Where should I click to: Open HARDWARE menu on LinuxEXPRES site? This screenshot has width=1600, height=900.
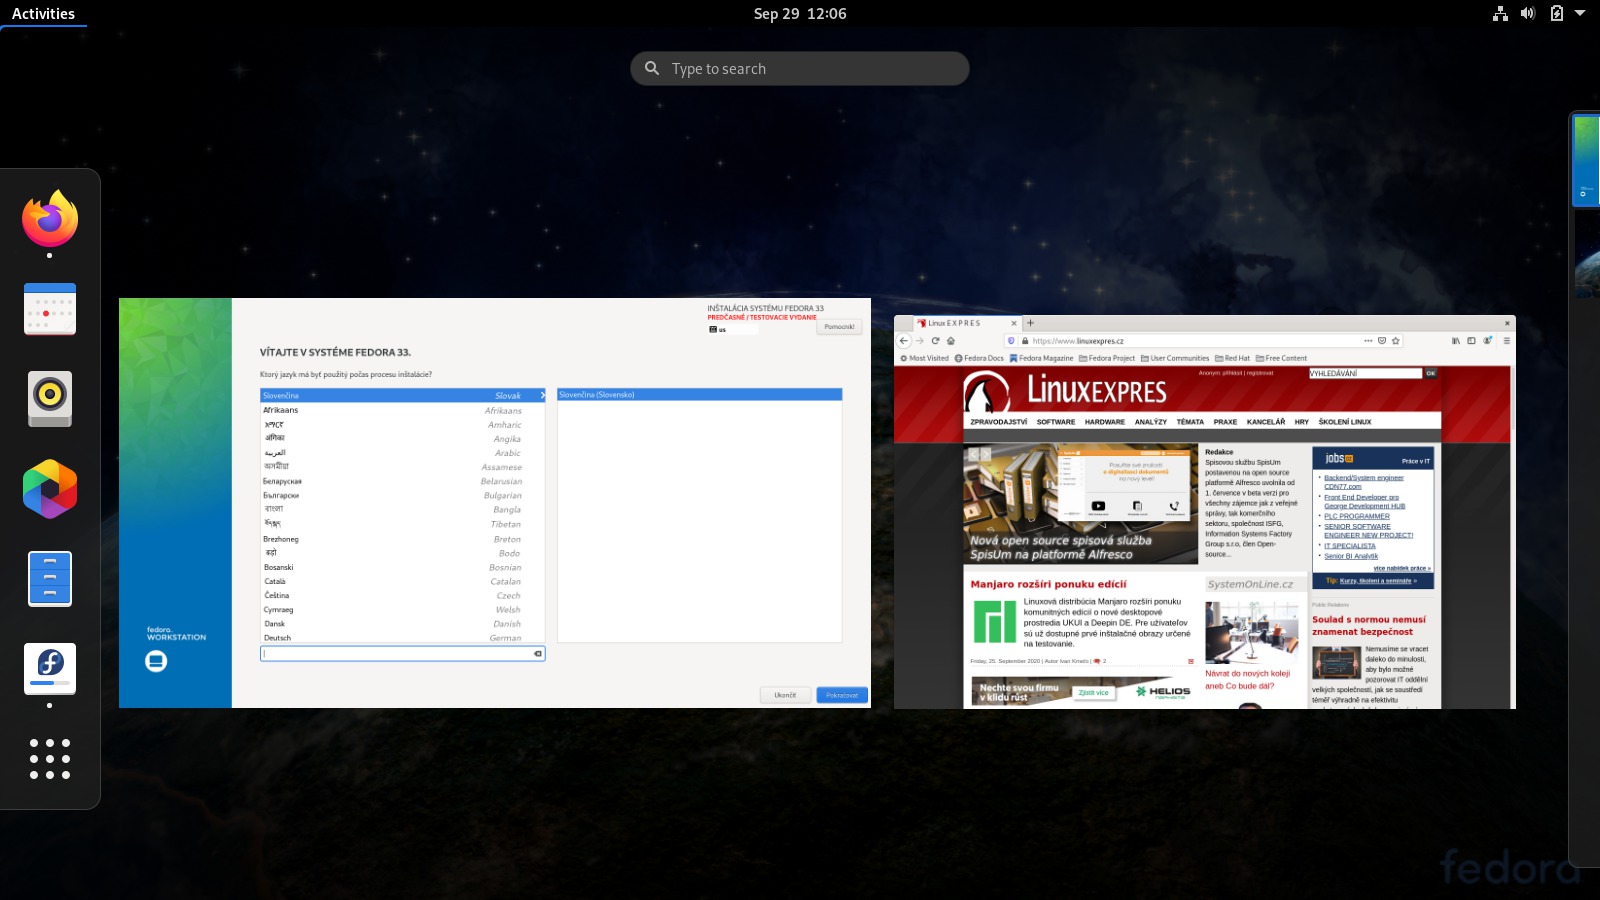point(1105,422)
